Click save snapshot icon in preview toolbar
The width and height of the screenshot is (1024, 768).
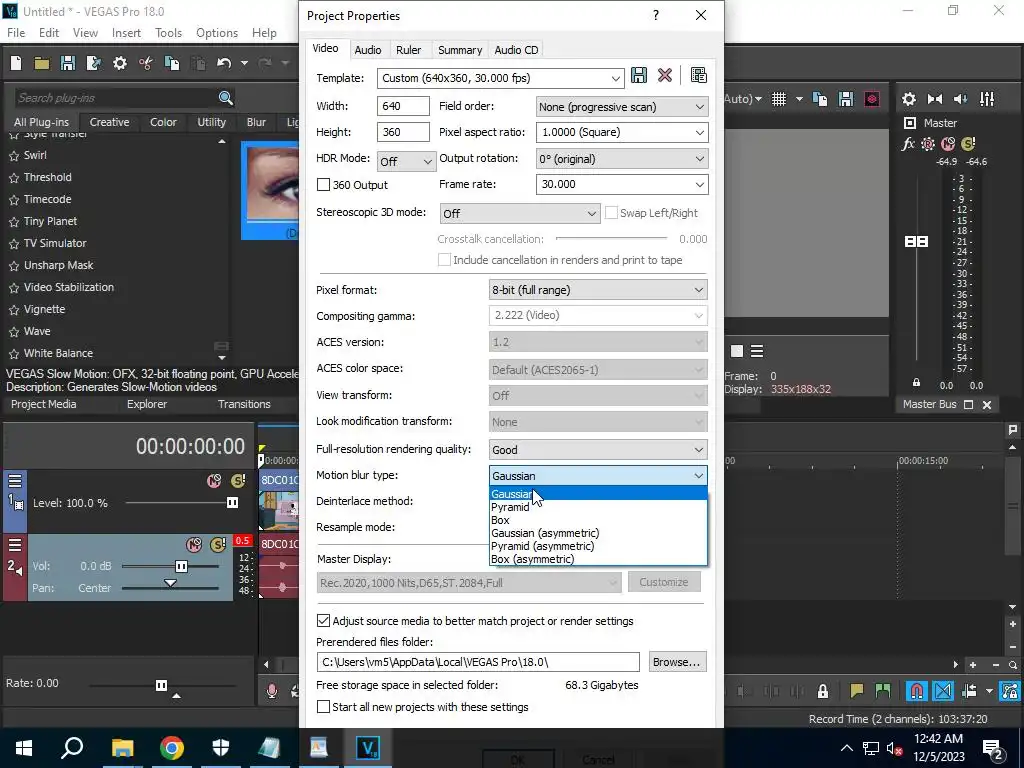click(x=846, y=99)
